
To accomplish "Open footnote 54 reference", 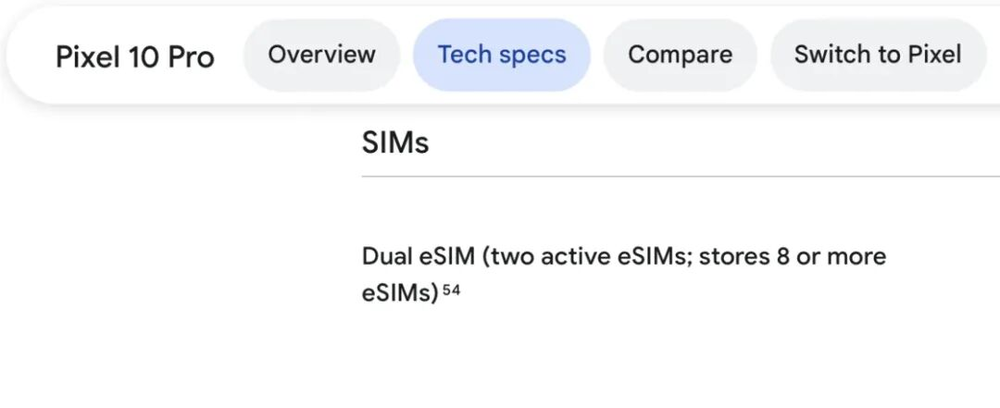I will 451,291.
